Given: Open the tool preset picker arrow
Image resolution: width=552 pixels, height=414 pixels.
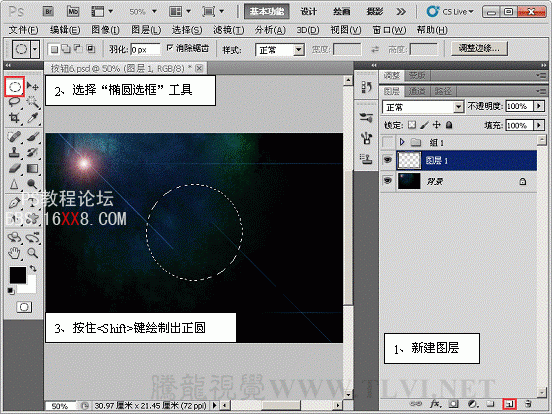Looking at the screenshot, I should point(35,49).
